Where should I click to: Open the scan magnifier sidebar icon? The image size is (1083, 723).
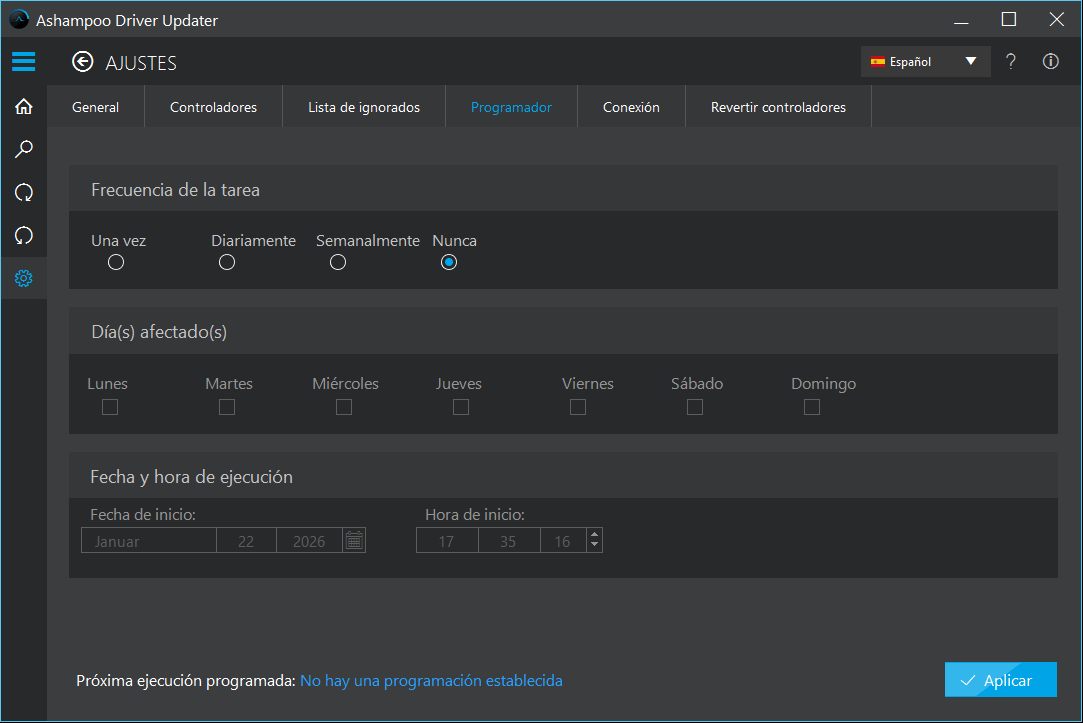click(x=23, y=150)
